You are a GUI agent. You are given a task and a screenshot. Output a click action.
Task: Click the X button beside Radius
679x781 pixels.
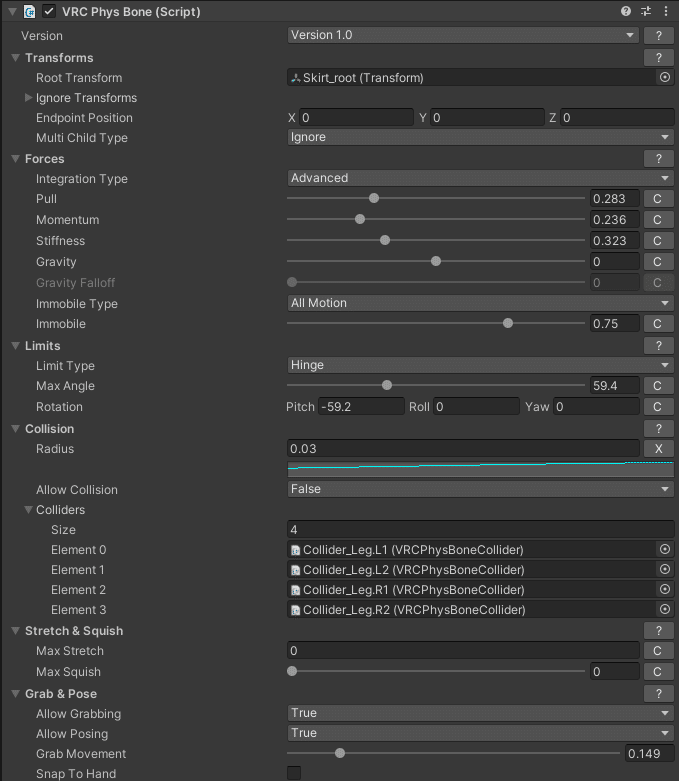658,449
